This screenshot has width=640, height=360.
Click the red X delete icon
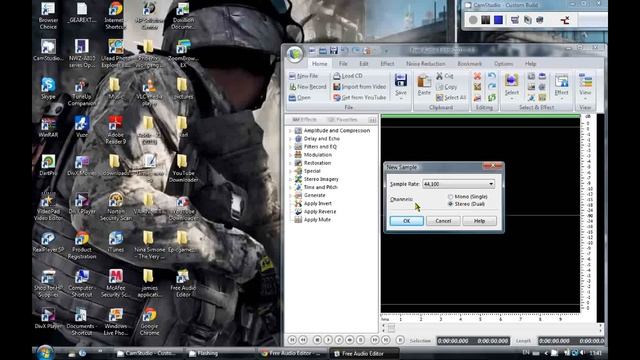click(x=477, y=76)
